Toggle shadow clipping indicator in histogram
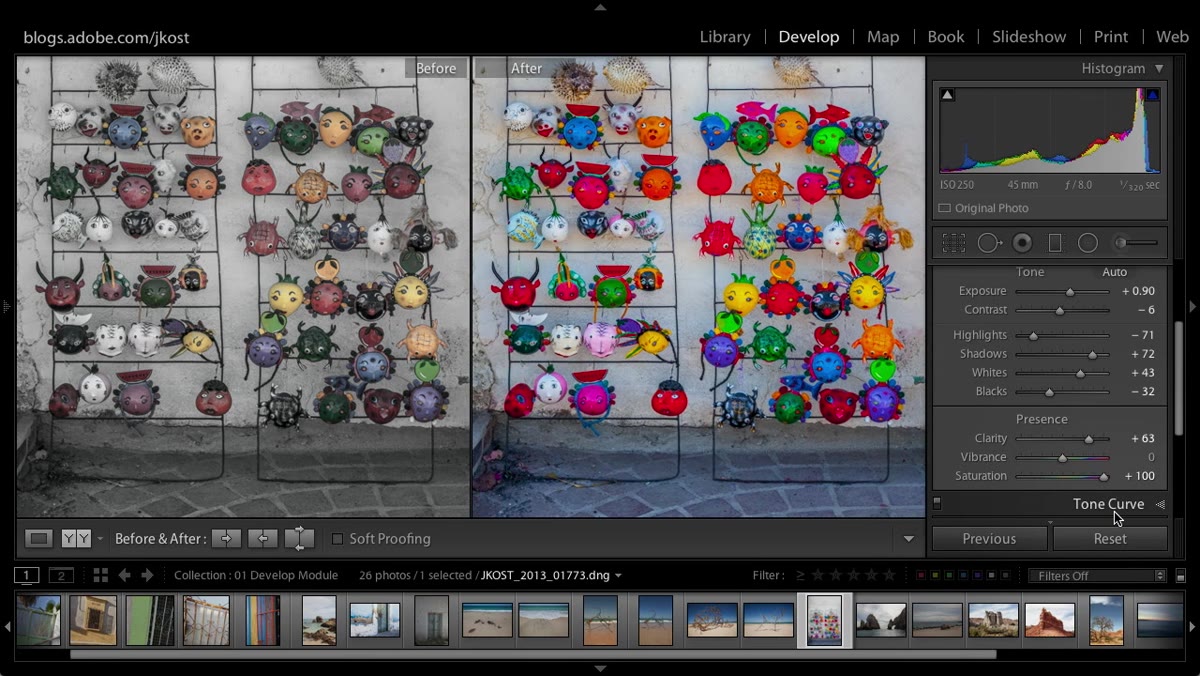 [x=948, y=95]
